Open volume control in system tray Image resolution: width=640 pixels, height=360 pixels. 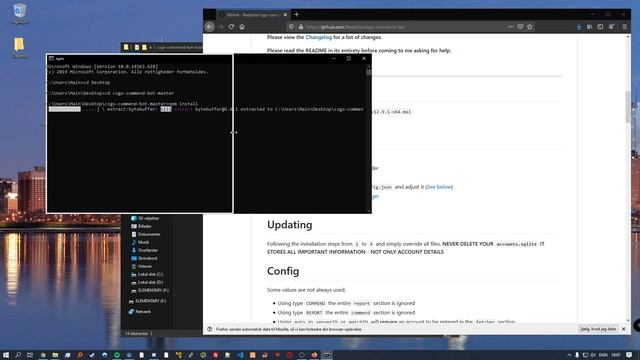[593, 355]
